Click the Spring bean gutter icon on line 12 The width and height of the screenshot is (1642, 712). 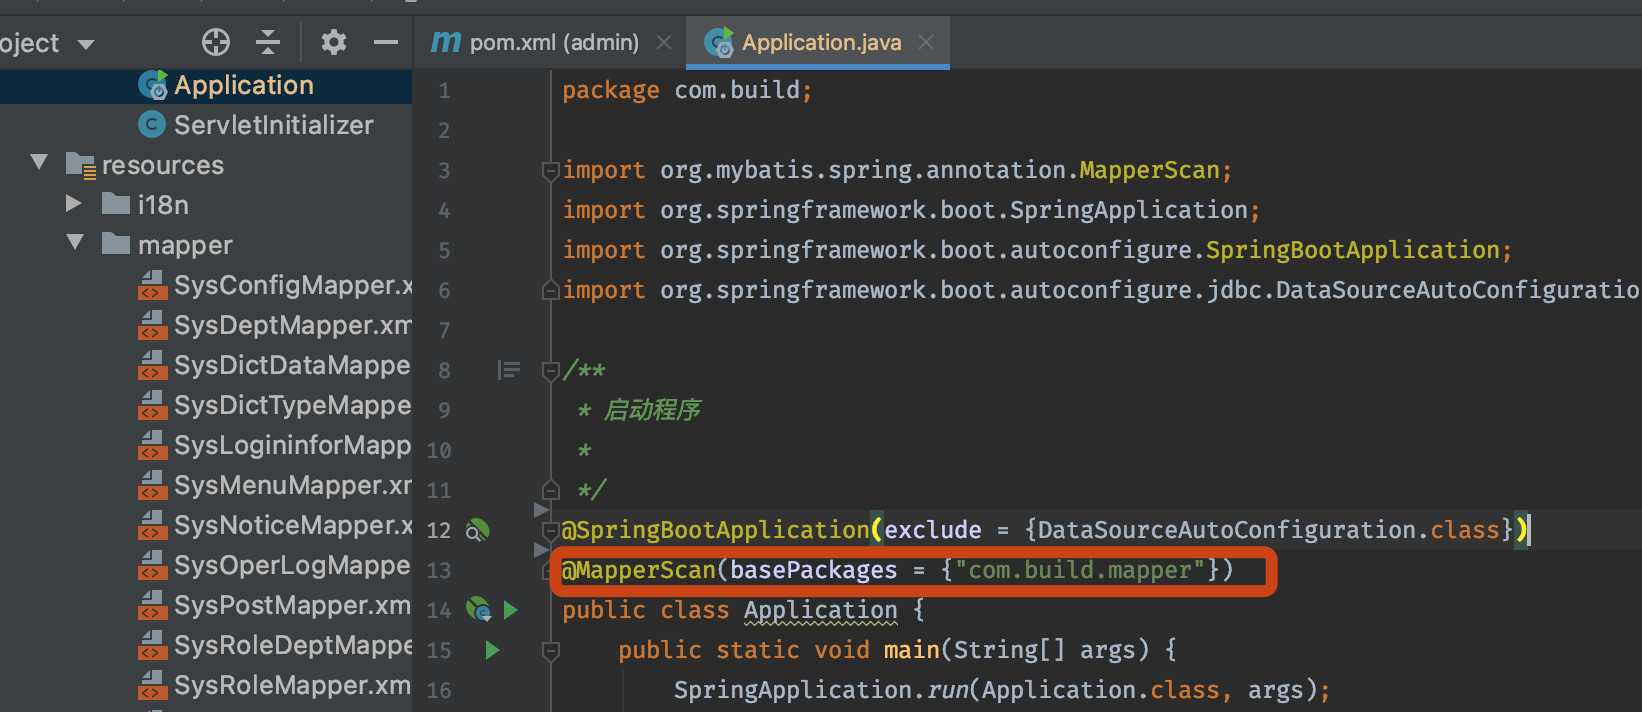point(478,530)
